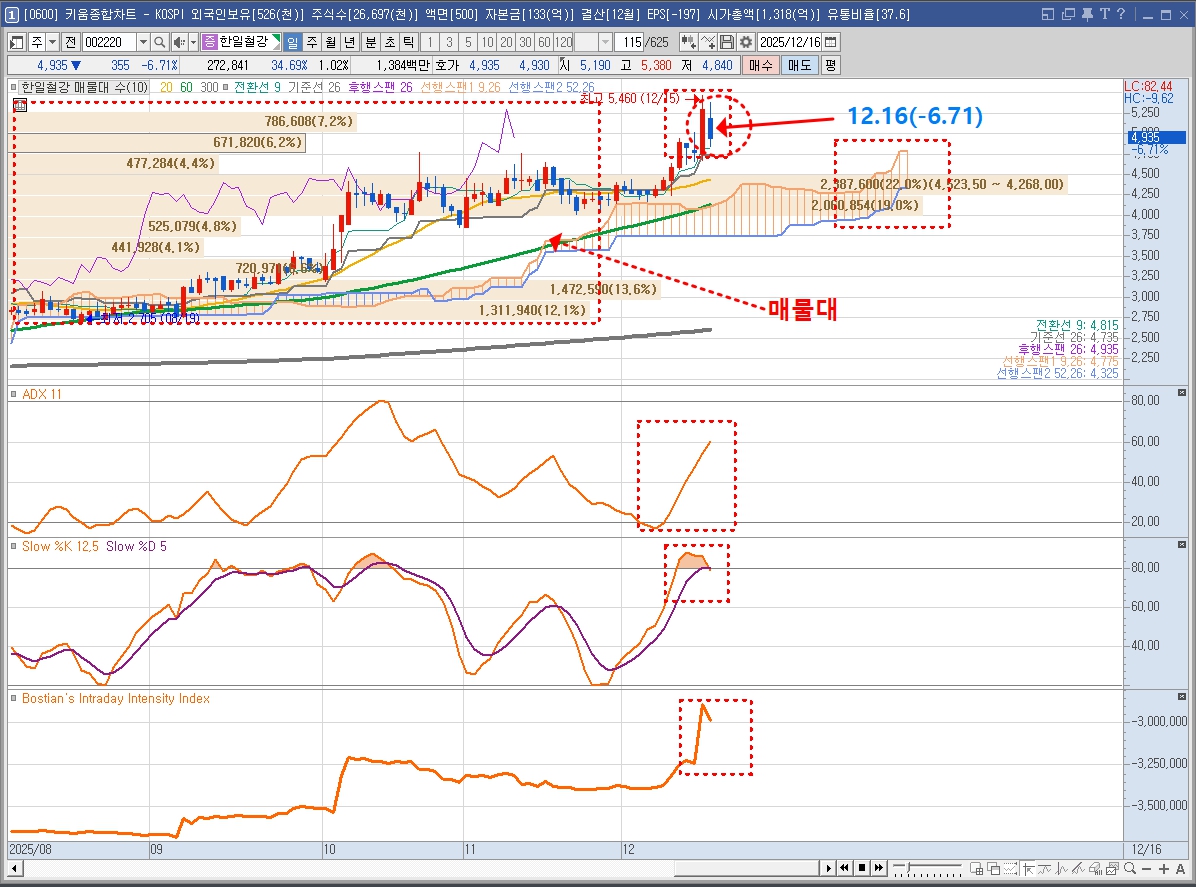Image resolution: width=1196 pixels, height=887 pixels.
Task: Click the overlapping windows icon in bottom toolbar
Action: pos(993,868)
